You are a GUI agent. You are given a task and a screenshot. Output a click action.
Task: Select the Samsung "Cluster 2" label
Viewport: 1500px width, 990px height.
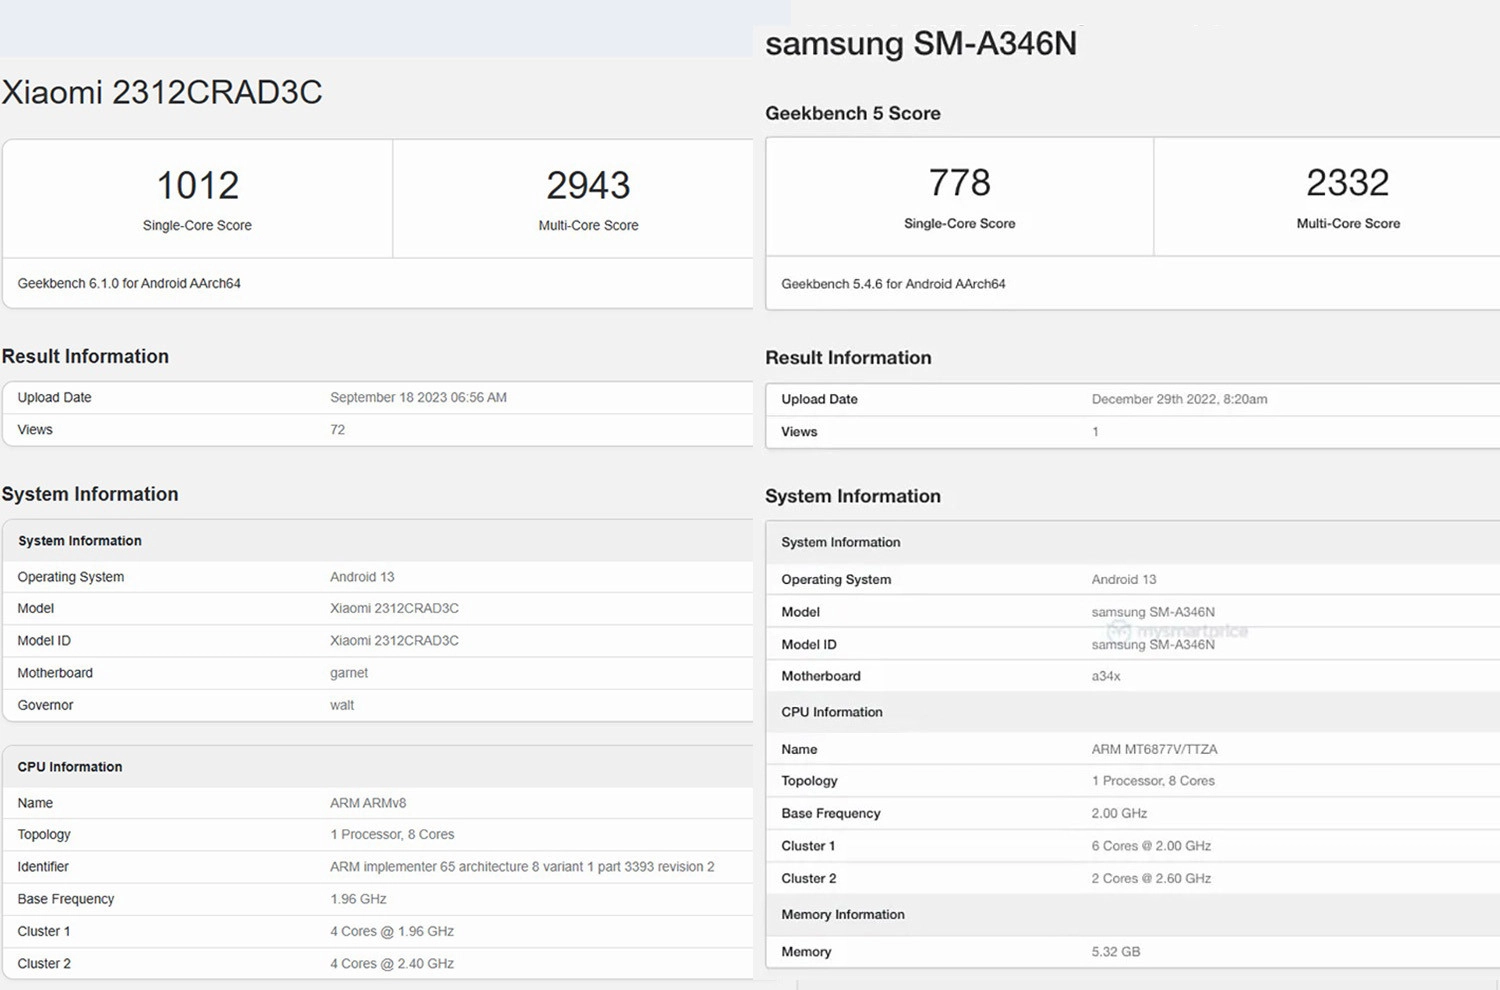pos(809,879)
